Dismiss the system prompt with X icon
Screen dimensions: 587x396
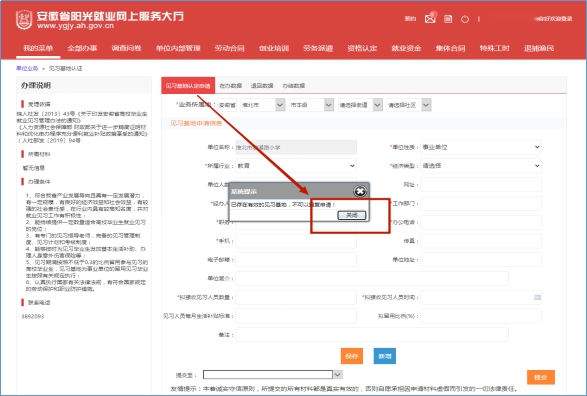coord(360,191)
